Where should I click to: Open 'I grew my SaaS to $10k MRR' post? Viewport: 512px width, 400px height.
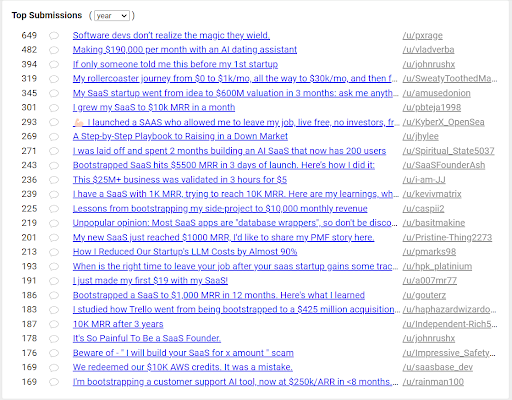(x=154, y=107)
